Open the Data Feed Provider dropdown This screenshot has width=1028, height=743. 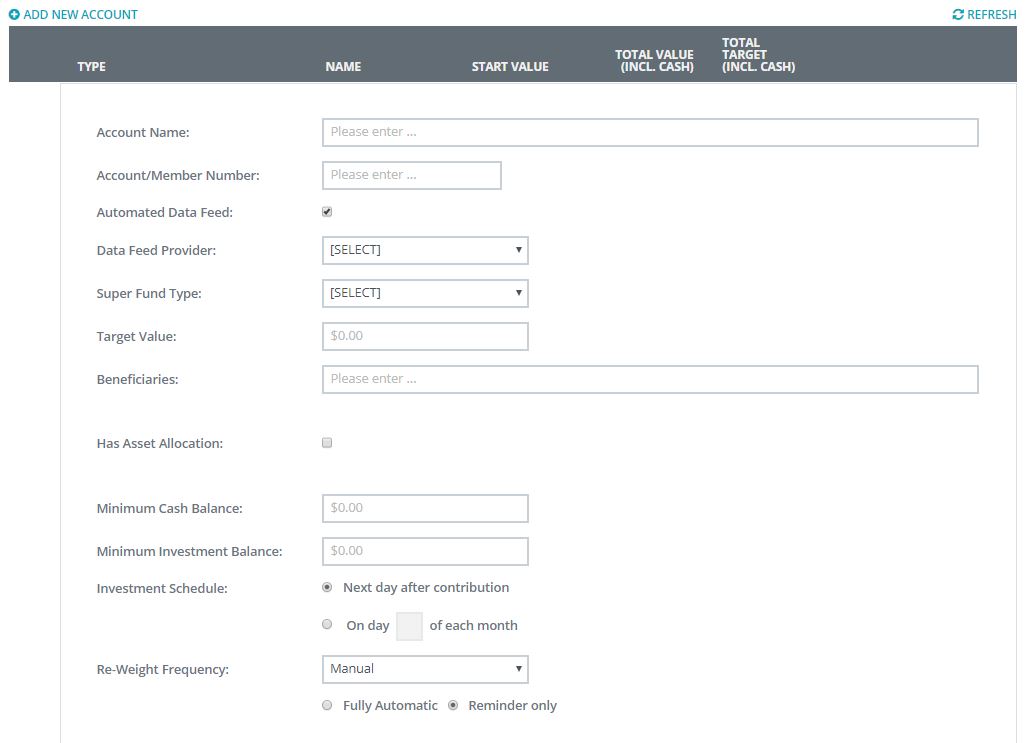pos(425,250)
